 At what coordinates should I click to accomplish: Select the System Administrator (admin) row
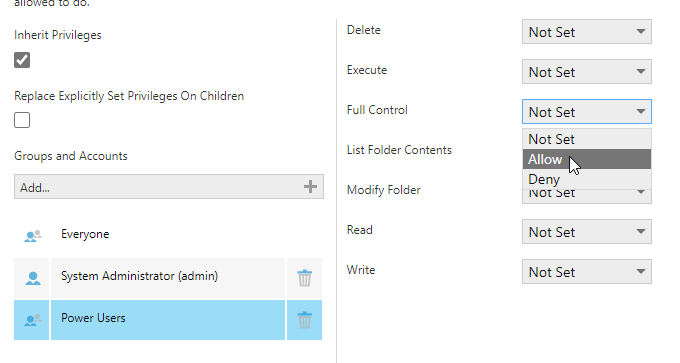(168, 278)
